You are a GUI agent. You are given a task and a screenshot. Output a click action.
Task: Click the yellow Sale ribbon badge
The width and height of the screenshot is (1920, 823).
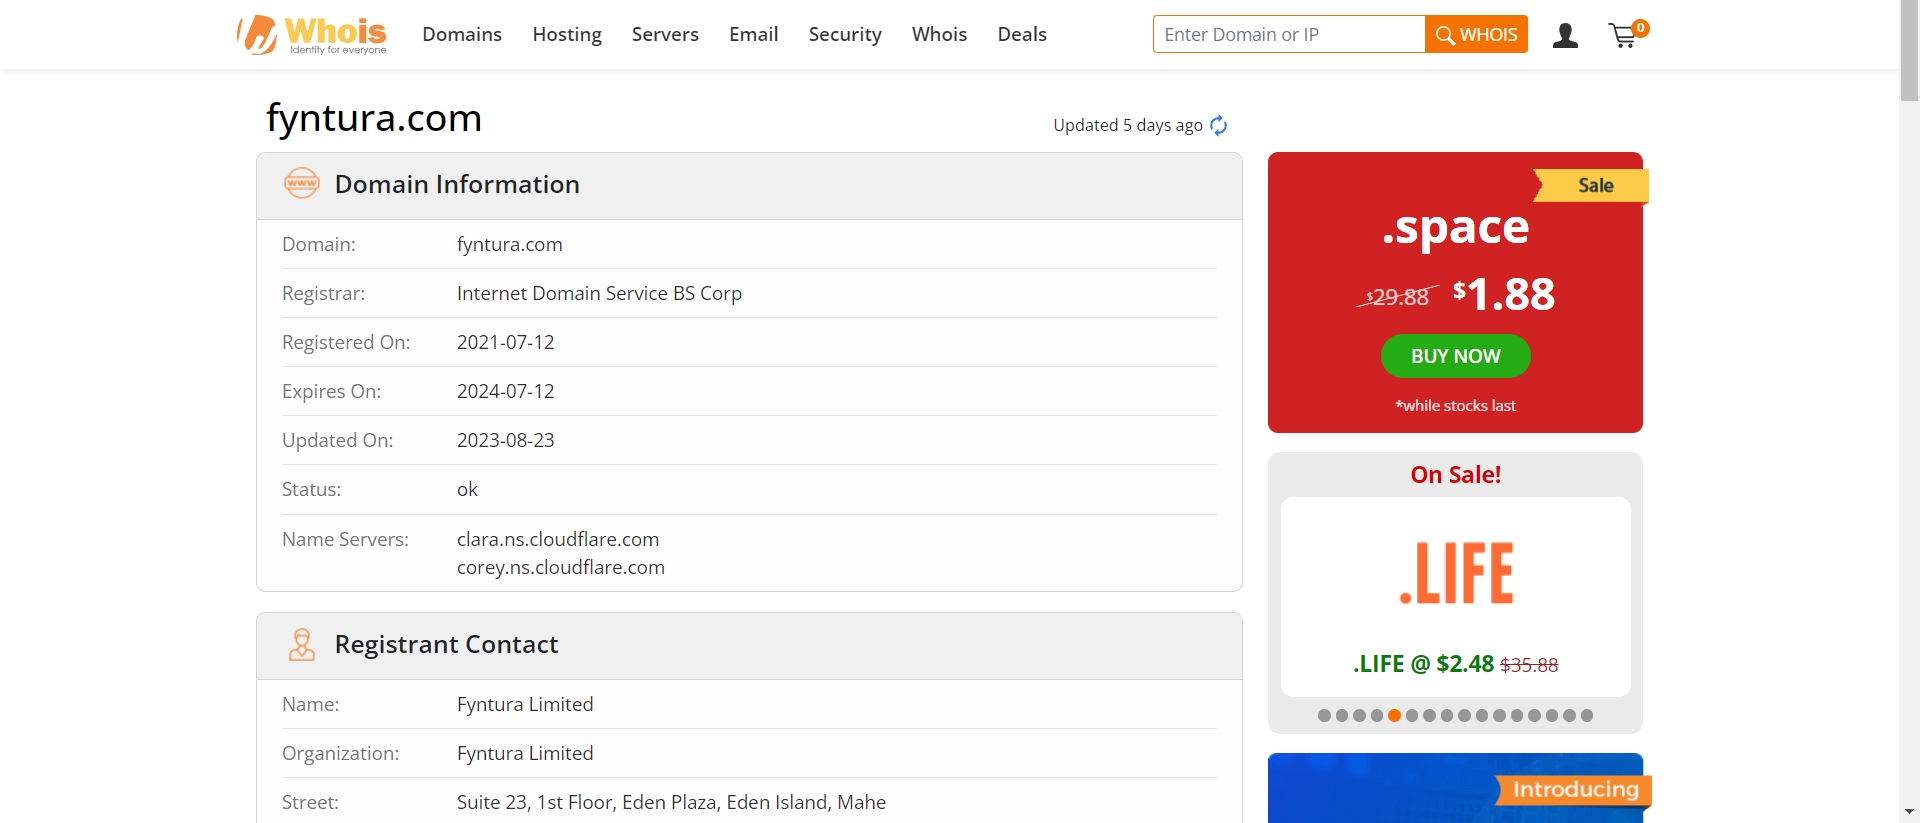coord(1593,186)
